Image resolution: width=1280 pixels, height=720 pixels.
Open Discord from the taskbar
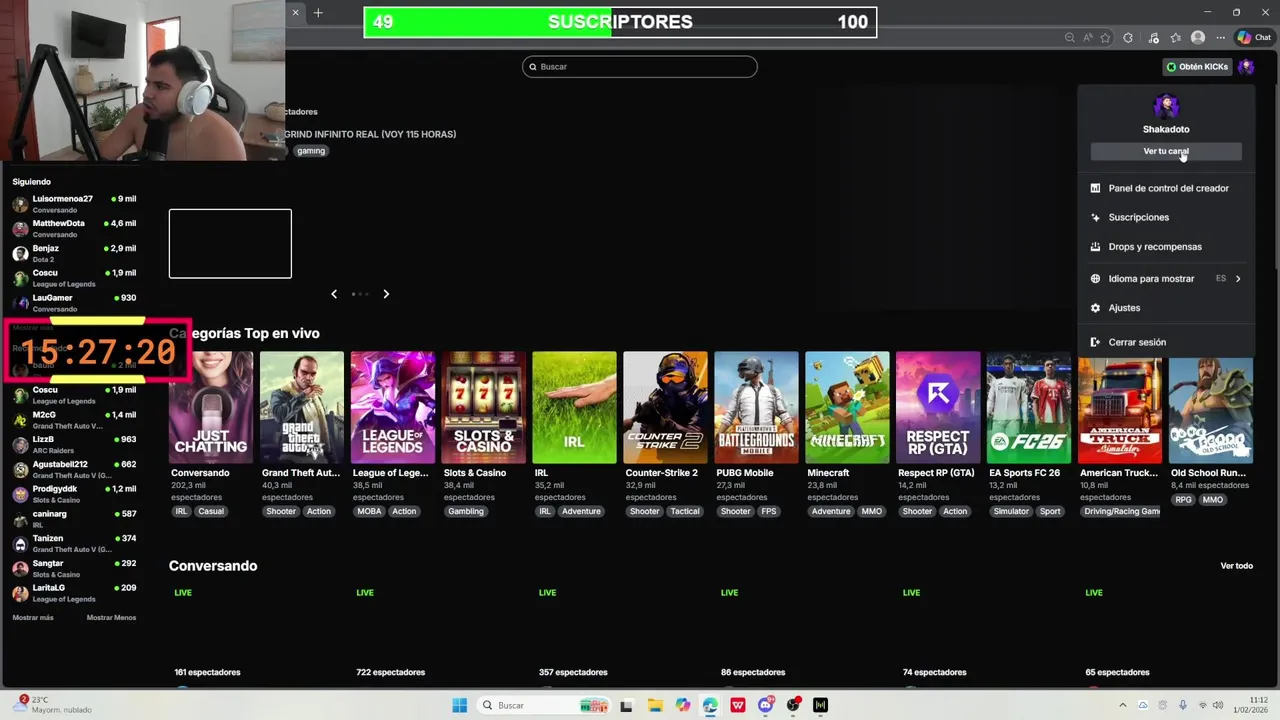(766, 705)
